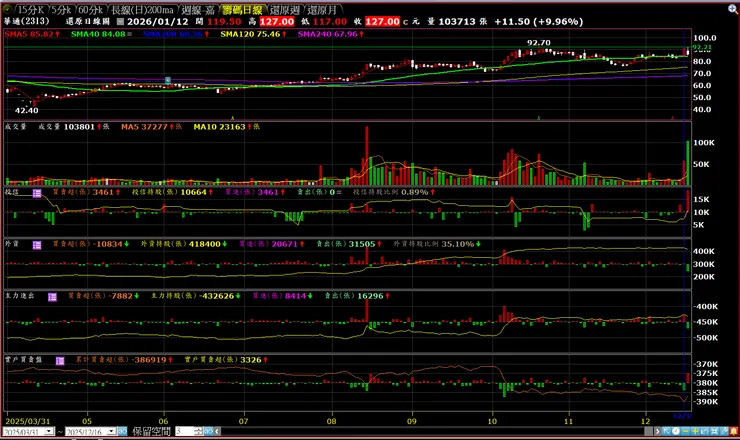Click the SMA120 75.46 indicator label

click(253, 34)
